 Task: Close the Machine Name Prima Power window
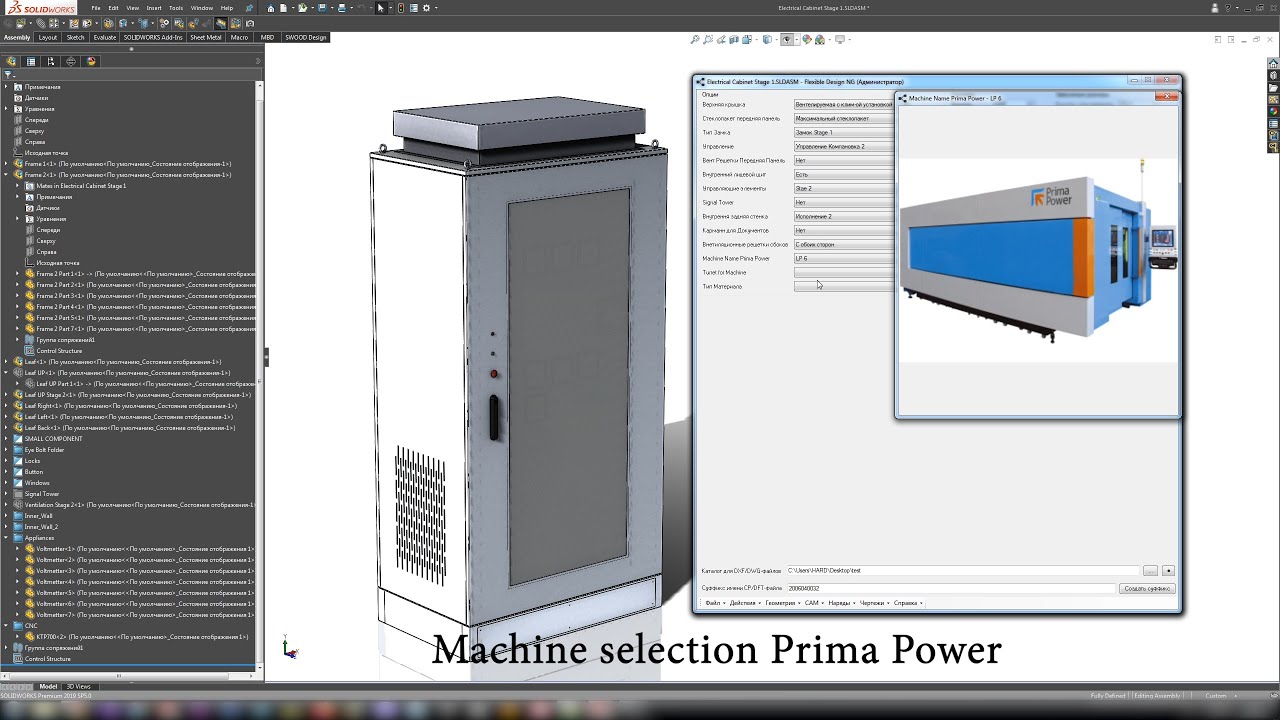(1166, 98)
